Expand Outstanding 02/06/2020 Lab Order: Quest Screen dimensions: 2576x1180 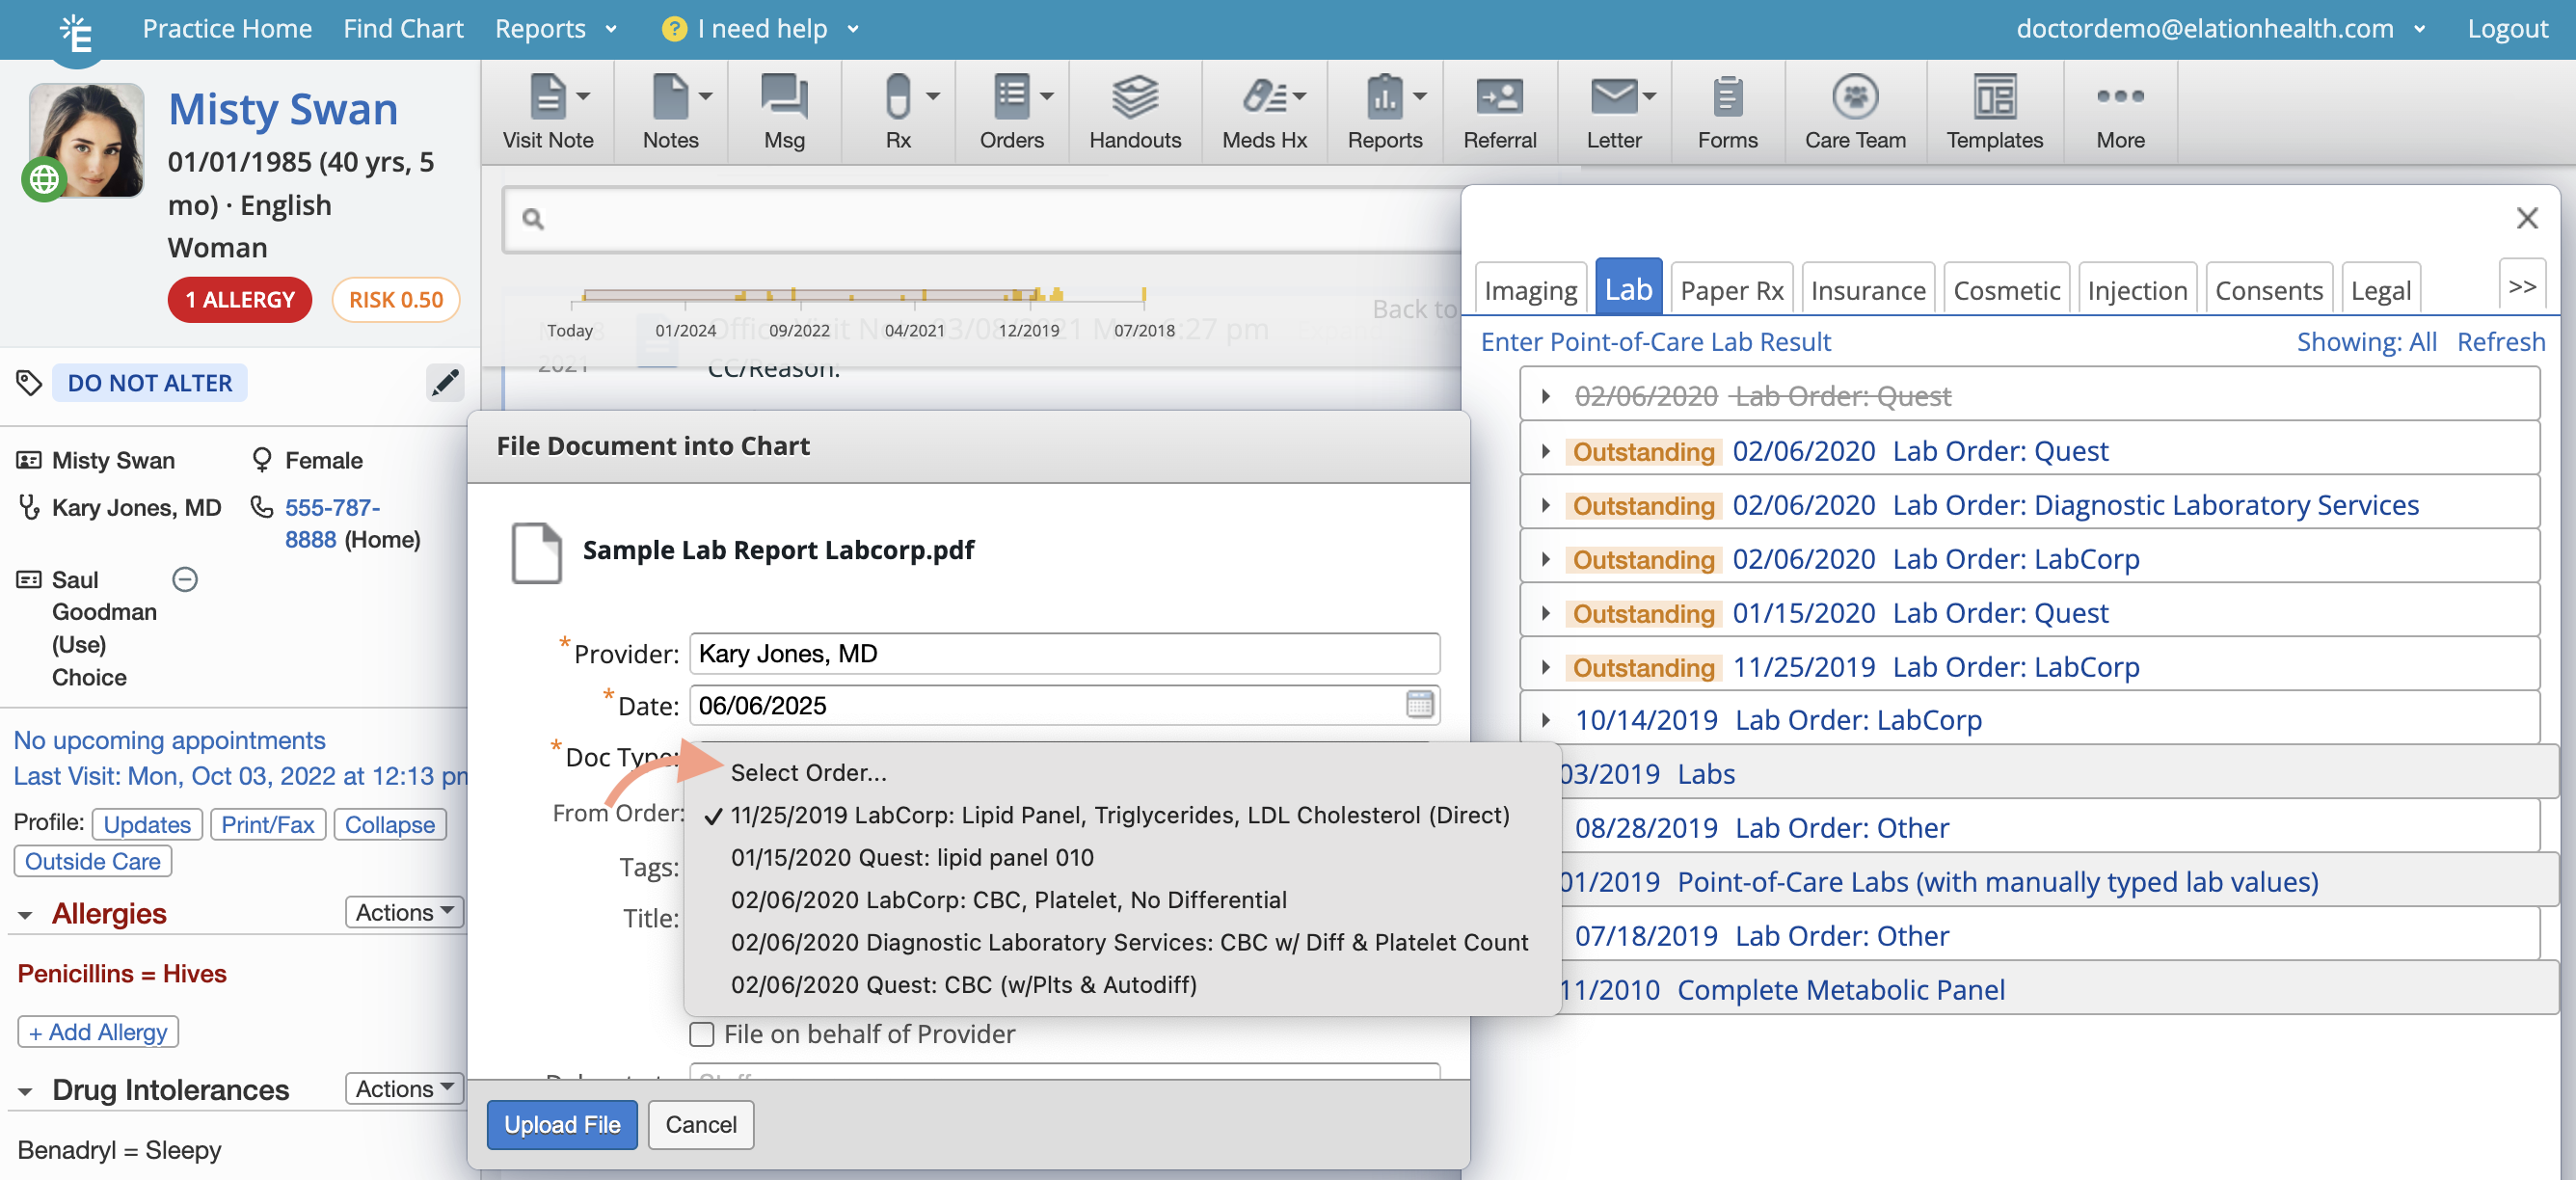click(x=1545, y=451)
